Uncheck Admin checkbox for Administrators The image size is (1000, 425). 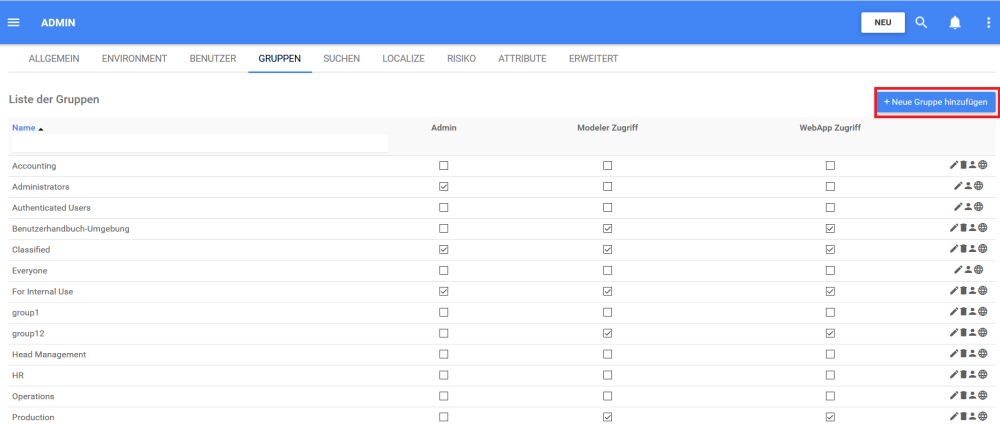[444, 186]
